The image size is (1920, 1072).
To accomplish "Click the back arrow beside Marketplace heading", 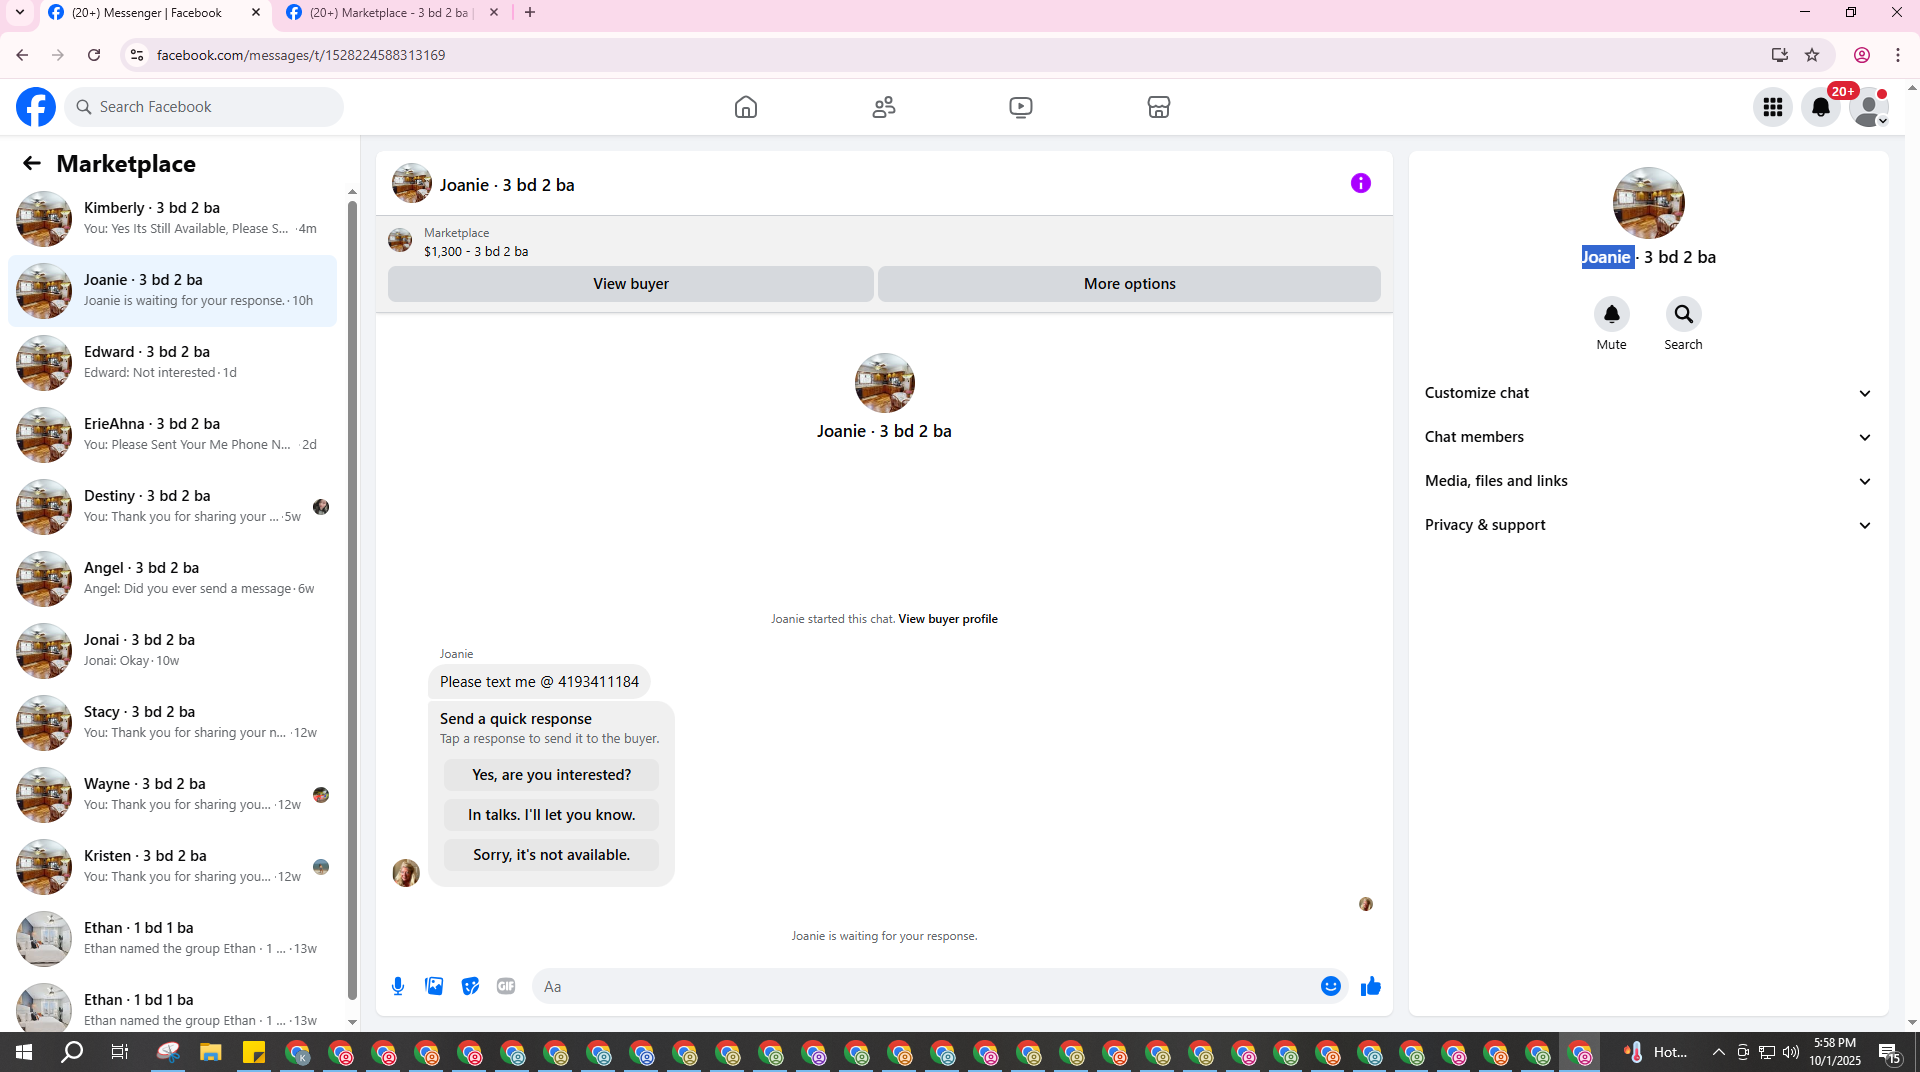I will point(32,163).
